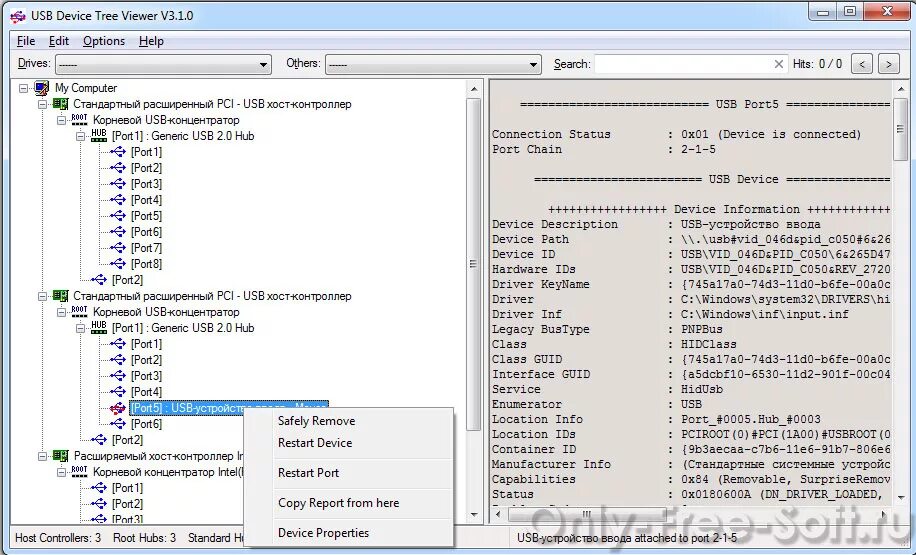Screen dimensions: 916x555
Task: Click the My Computer icon
Action: tap(41, 88)
